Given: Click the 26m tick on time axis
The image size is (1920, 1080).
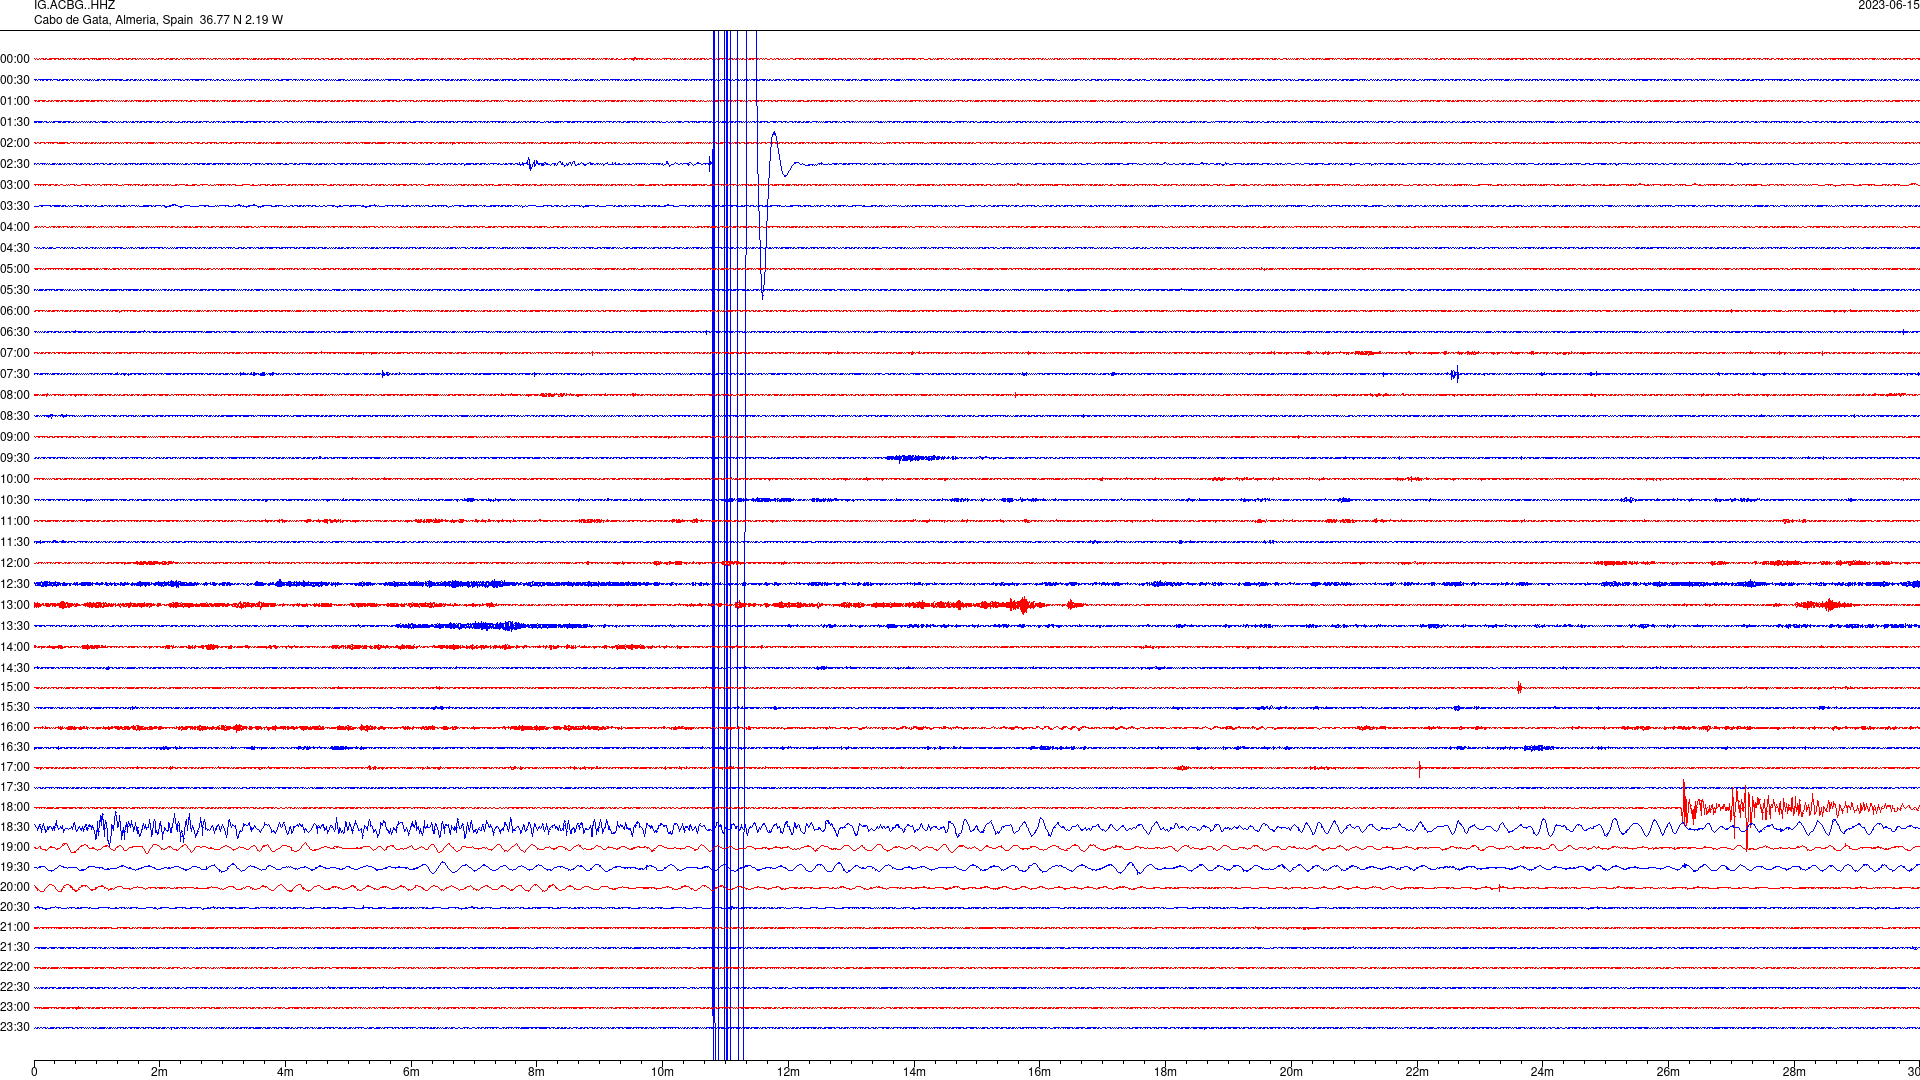Looking at the screenshot, I should [1668, 1072].
